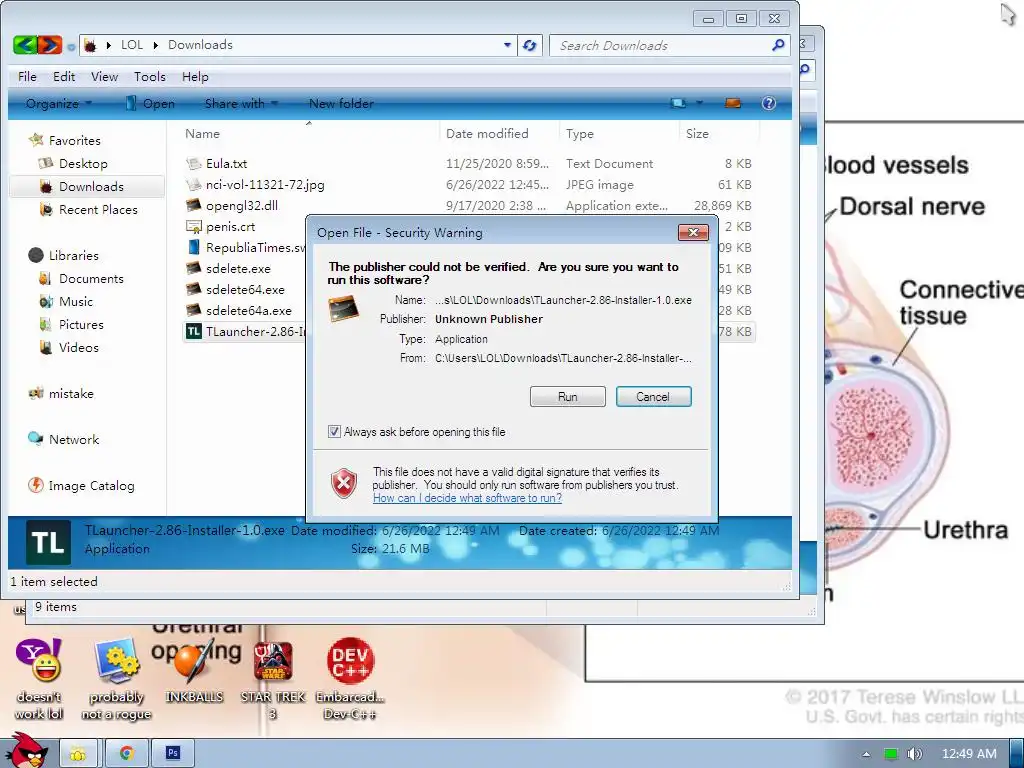Click the Angry Birds start button
Image resolution: width=1024 pixels, height=768 pixels.
click(26, 751)
